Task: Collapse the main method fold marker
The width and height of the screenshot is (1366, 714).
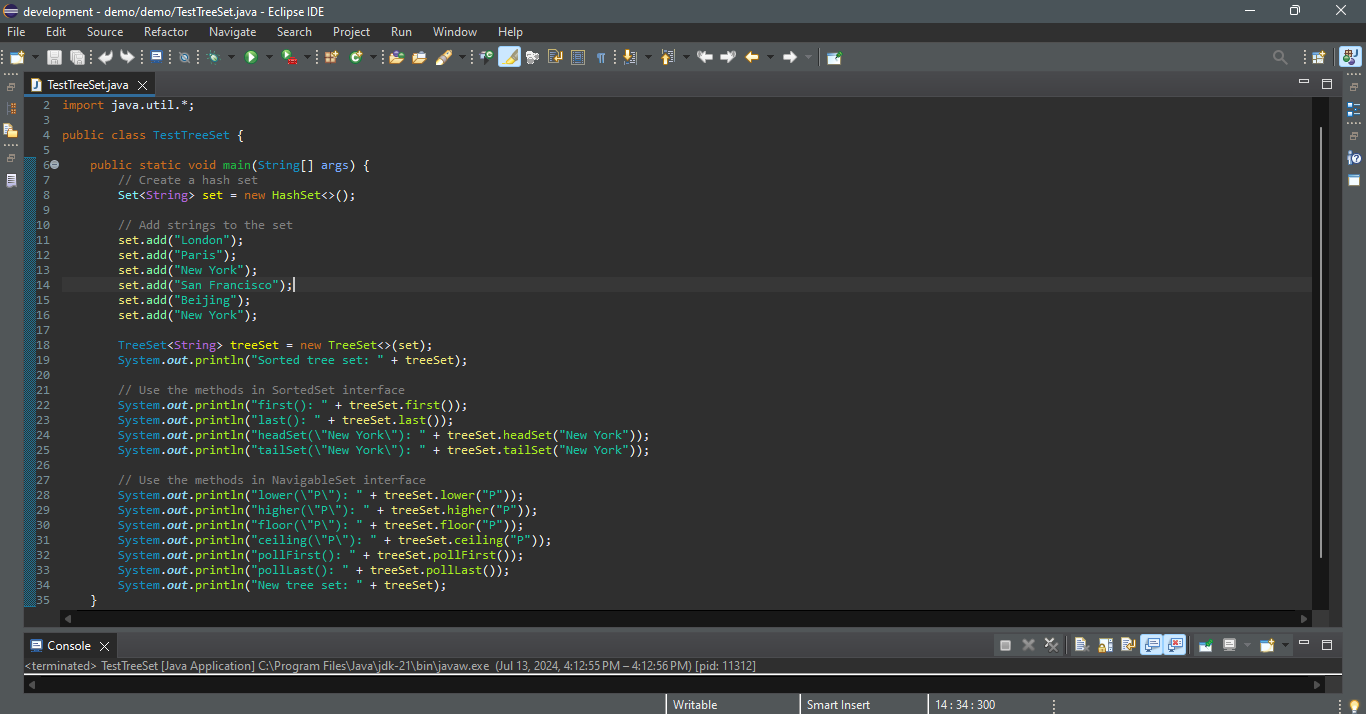Action: point(55,165)
